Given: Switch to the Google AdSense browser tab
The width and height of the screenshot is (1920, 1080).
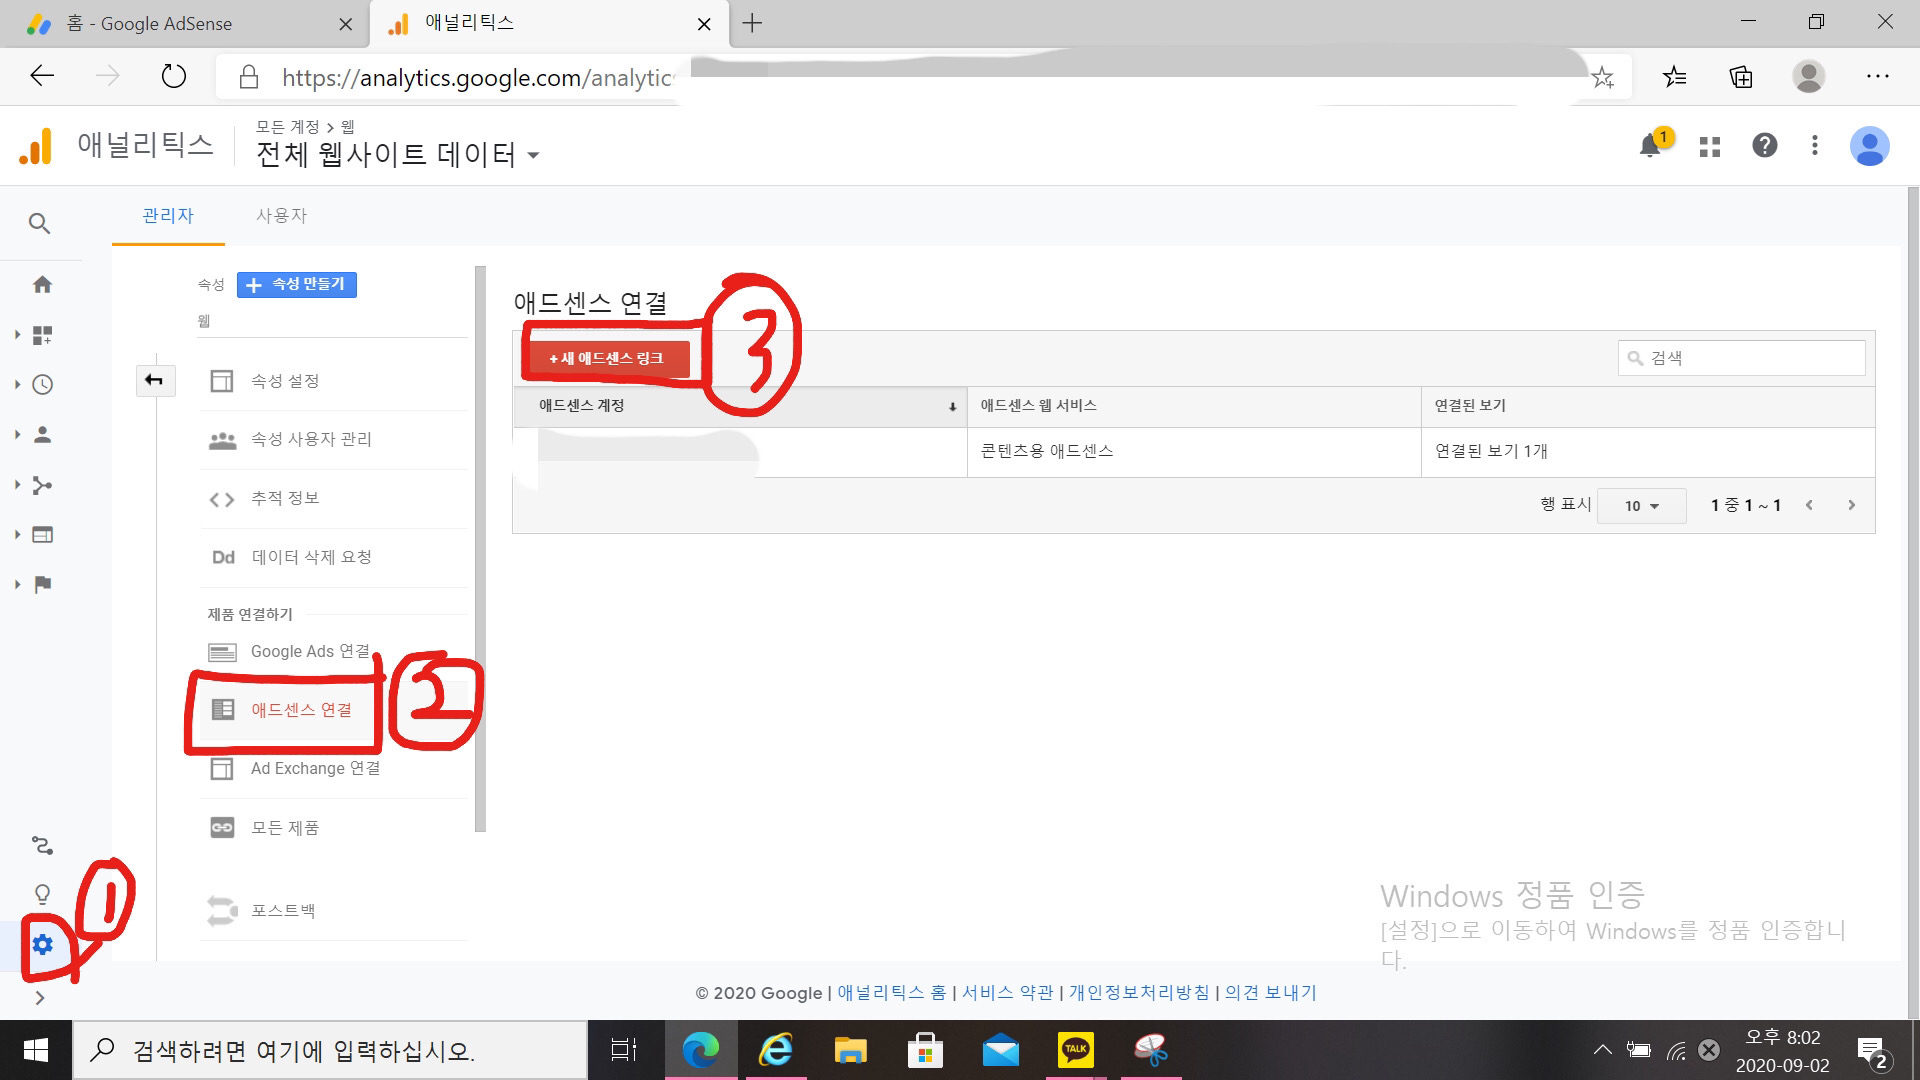Looking at the screenshot, I should [x=185, y=24].
